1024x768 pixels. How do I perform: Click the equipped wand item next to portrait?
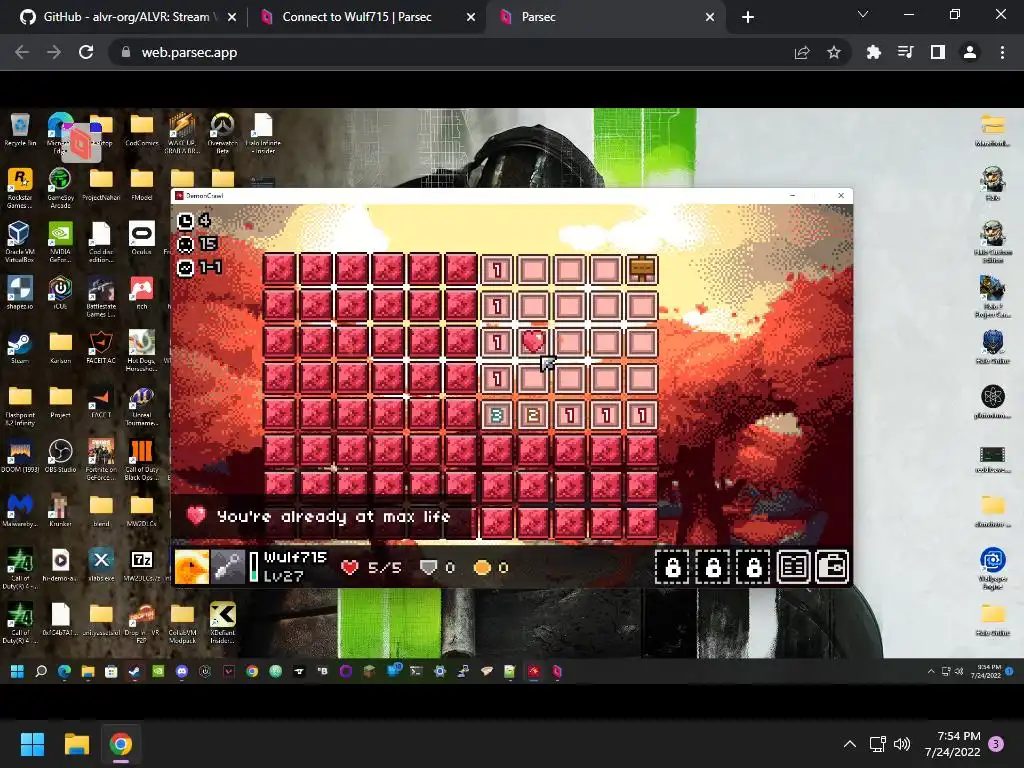point(227,566)
